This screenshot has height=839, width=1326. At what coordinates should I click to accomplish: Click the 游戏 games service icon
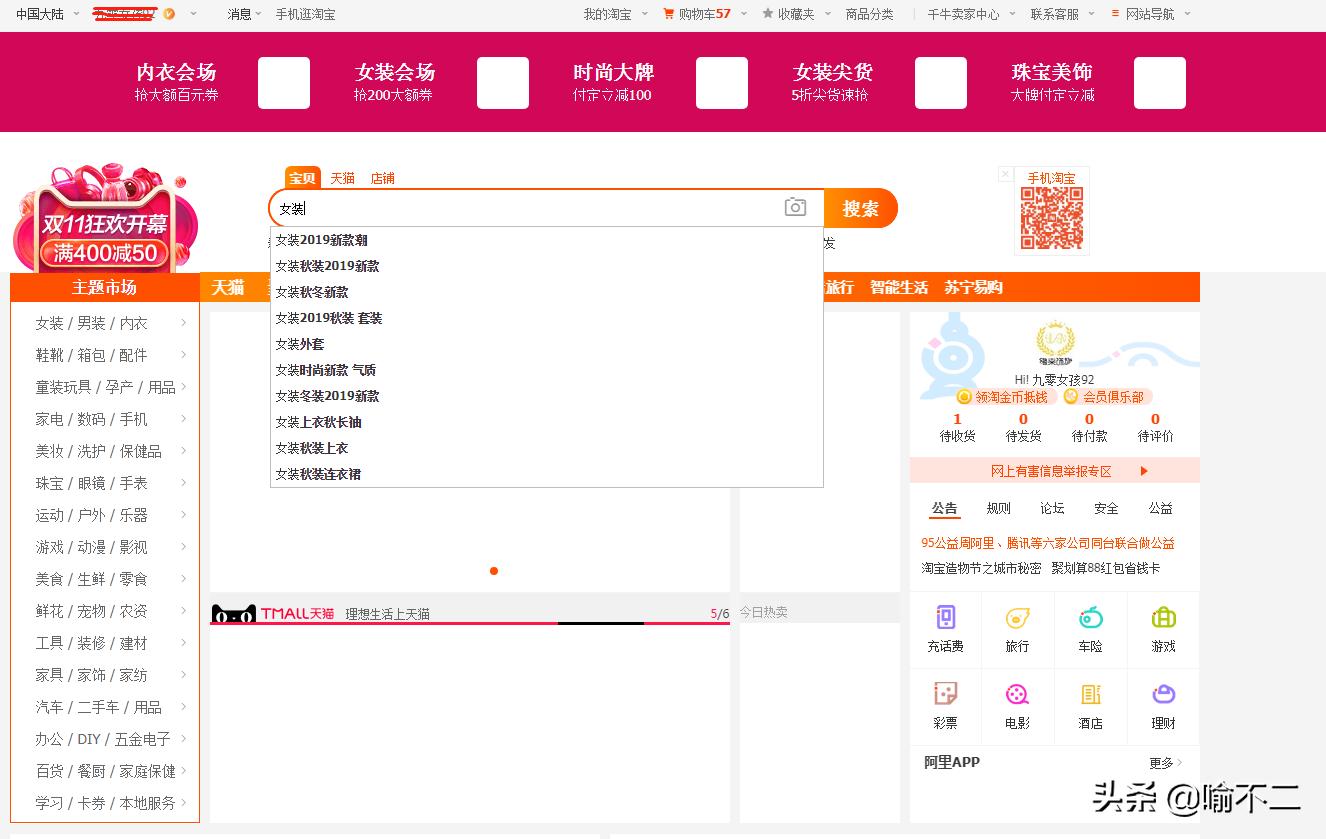[x=1163, y=629]
